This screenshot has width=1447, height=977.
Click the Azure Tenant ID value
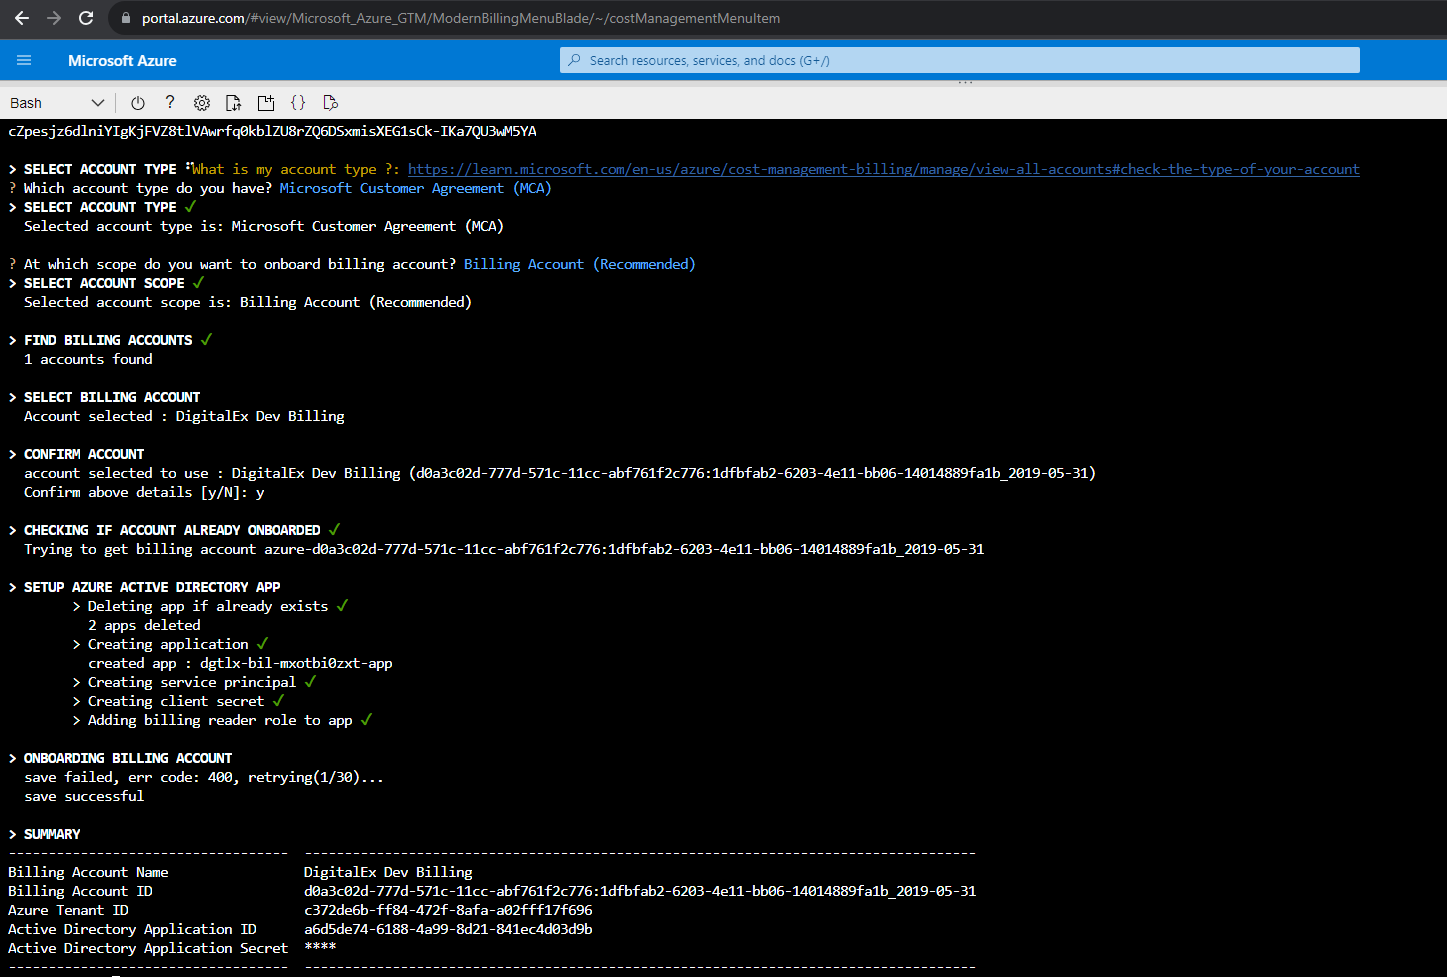pos(448,910)
